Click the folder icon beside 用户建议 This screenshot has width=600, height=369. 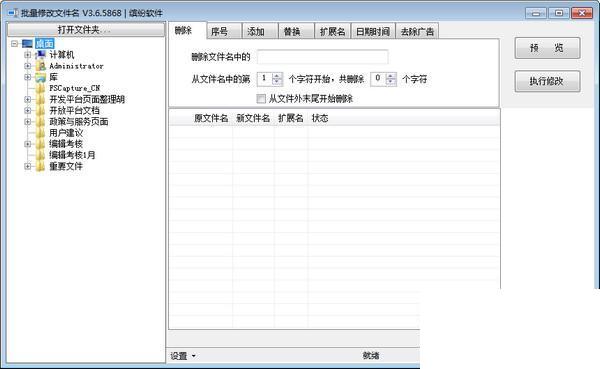tap(41, 133)
